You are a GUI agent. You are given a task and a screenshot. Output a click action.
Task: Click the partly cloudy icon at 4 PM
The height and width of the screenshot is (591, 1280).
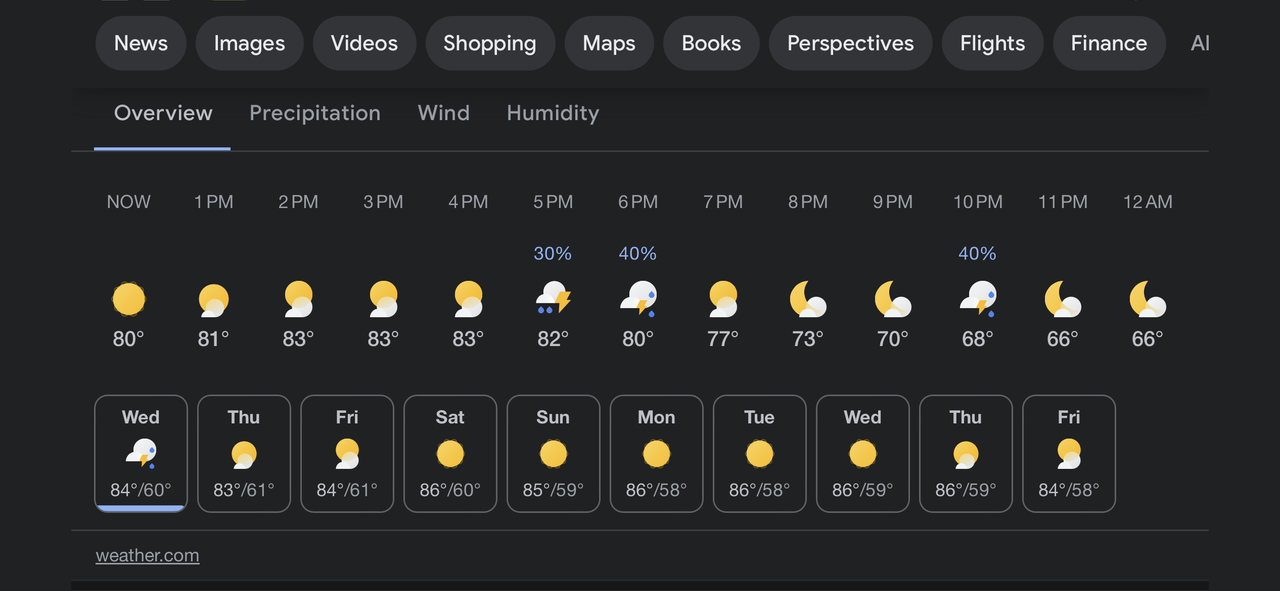(468, 299)
